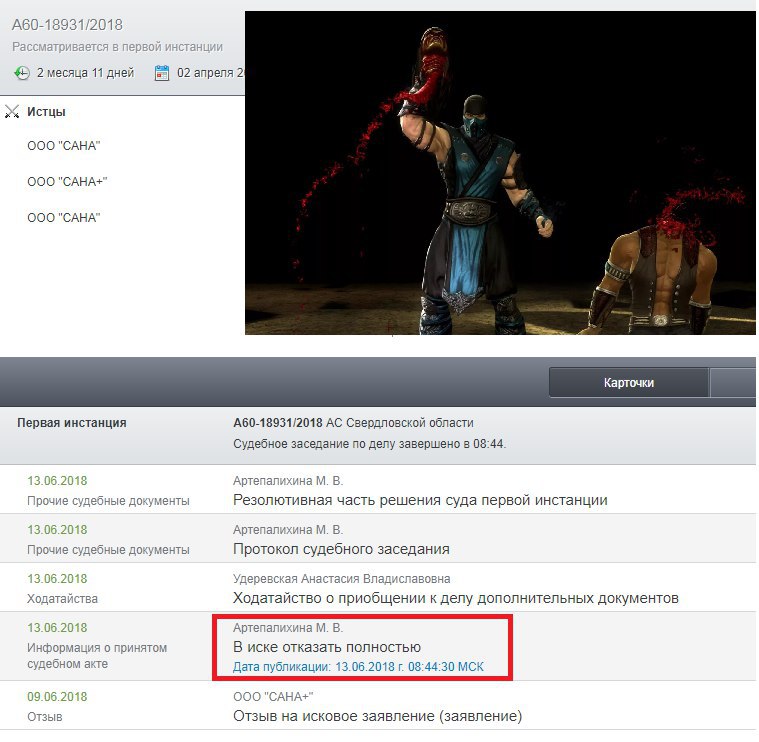Click the 2 месяца 11 дней duration
The image size is (759, 742).
[x=85, y=73]
